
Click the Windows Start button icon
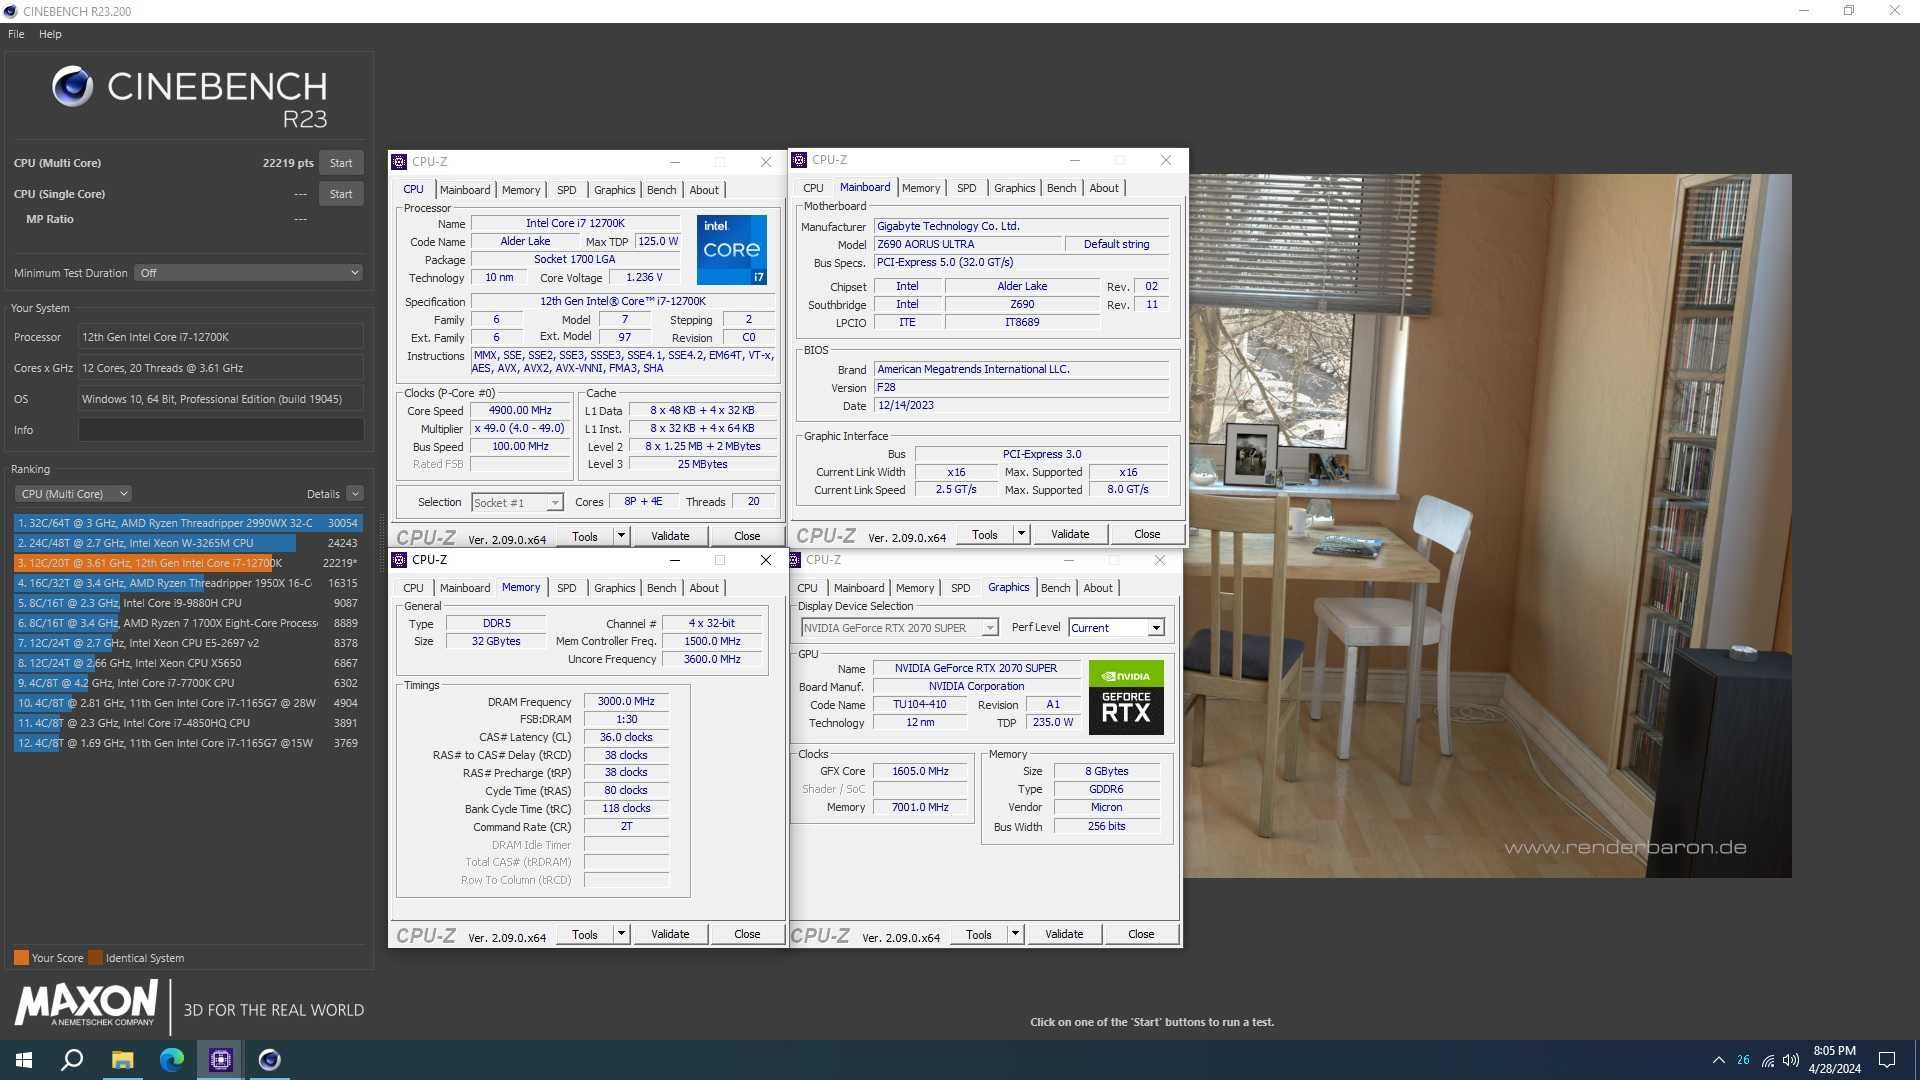point(24,1060)
